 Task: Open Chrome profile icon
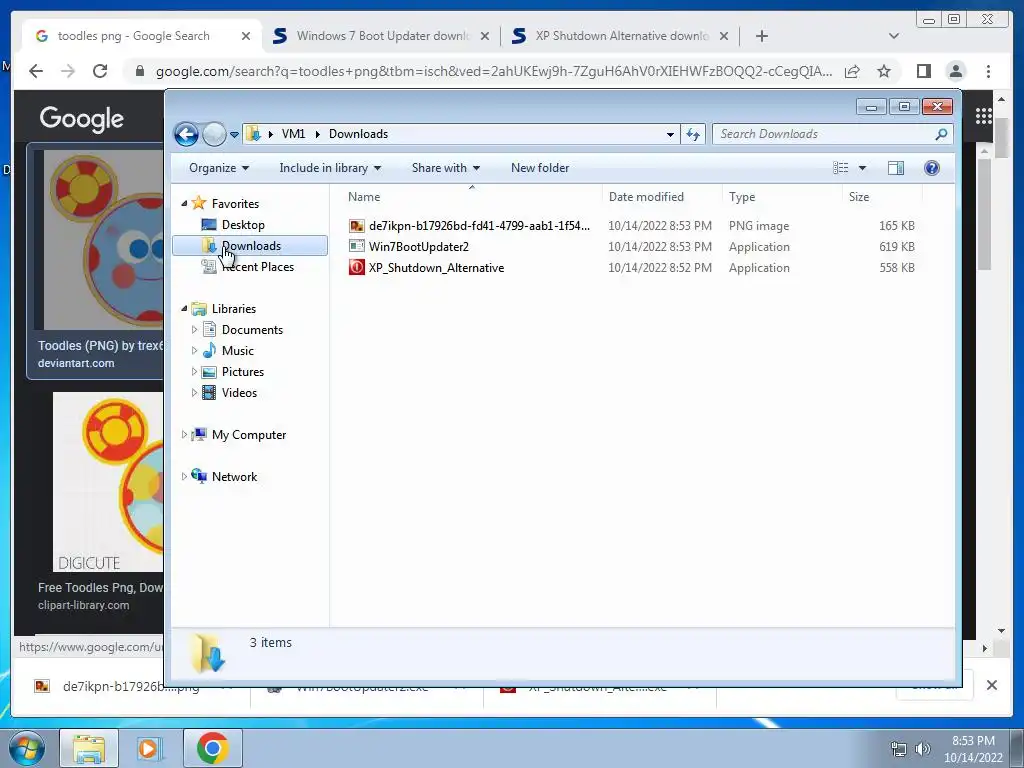coord(956,71)
